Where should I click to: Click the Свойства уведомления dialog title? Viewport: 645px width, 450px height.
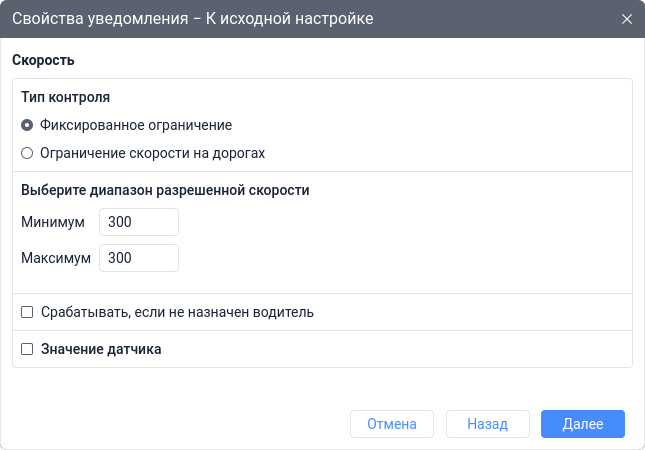point(193,20)
